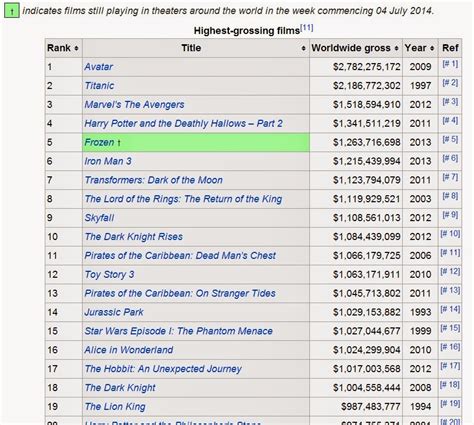This screenshot has height=425, width=474.
Task: Open reference [# 8] link
Action: tap(450, 196)
